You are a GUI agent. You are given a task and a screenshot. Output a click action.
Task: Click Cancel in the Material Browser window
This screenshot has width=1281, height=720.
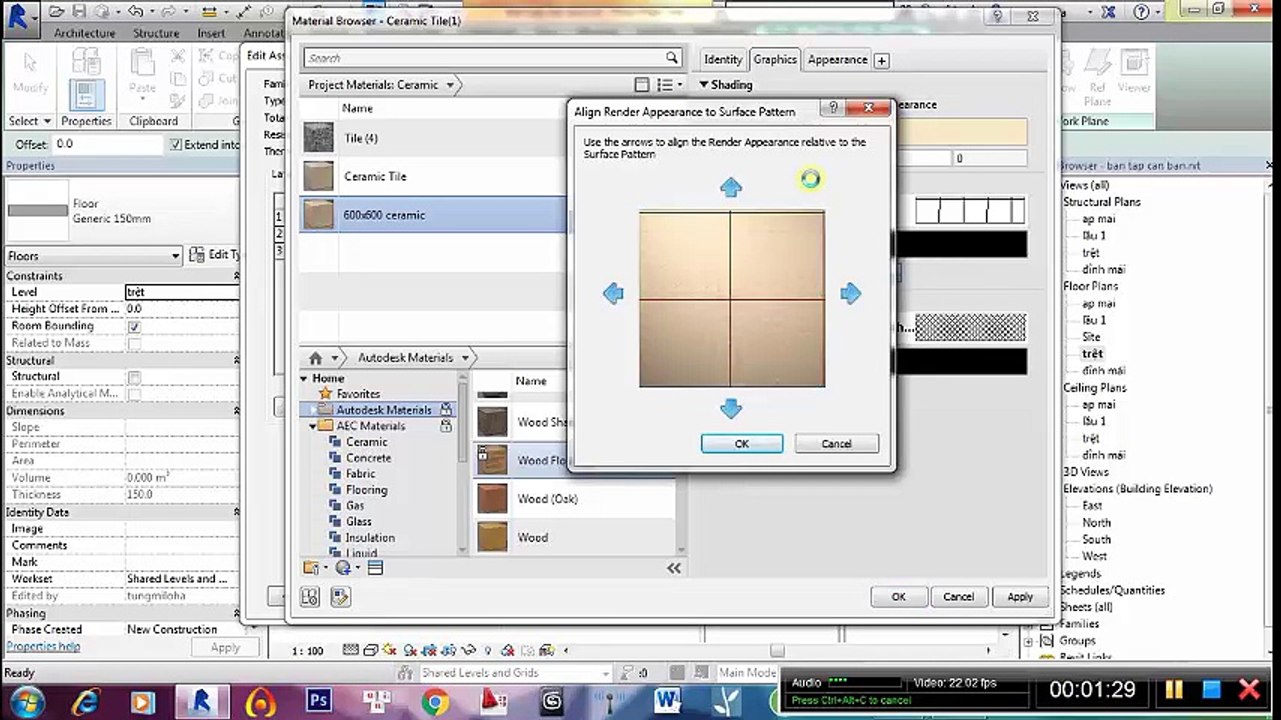pos(958,597)
